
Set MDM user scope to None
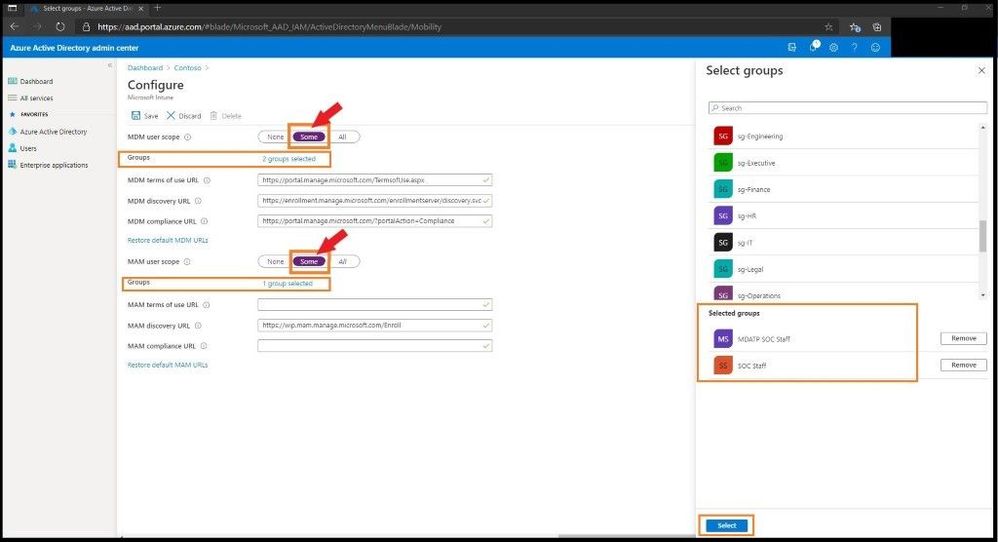point(275,137)
